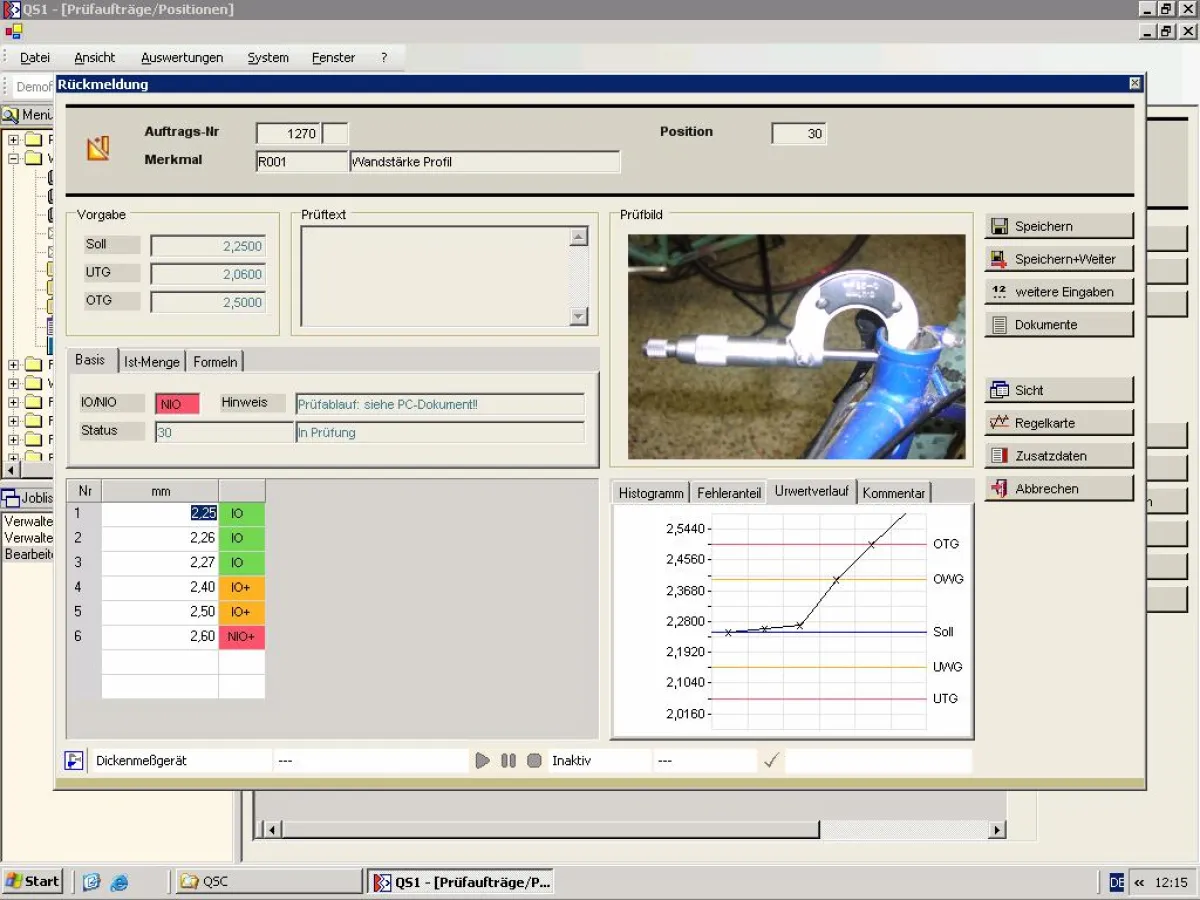The width and height of the screenshot is (1200, 900).
Task: Open Internet Explorer from the quick launch
Action: [120, 881]
